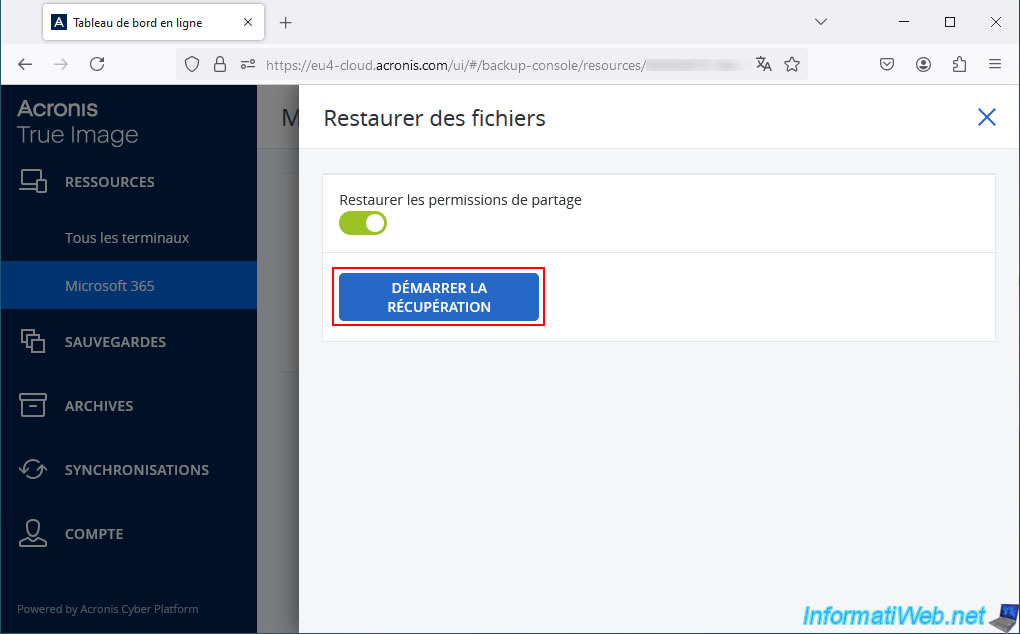Open the extensions puzzle icon
Viewport: 1020px width, 634px height.
(959, 64)
